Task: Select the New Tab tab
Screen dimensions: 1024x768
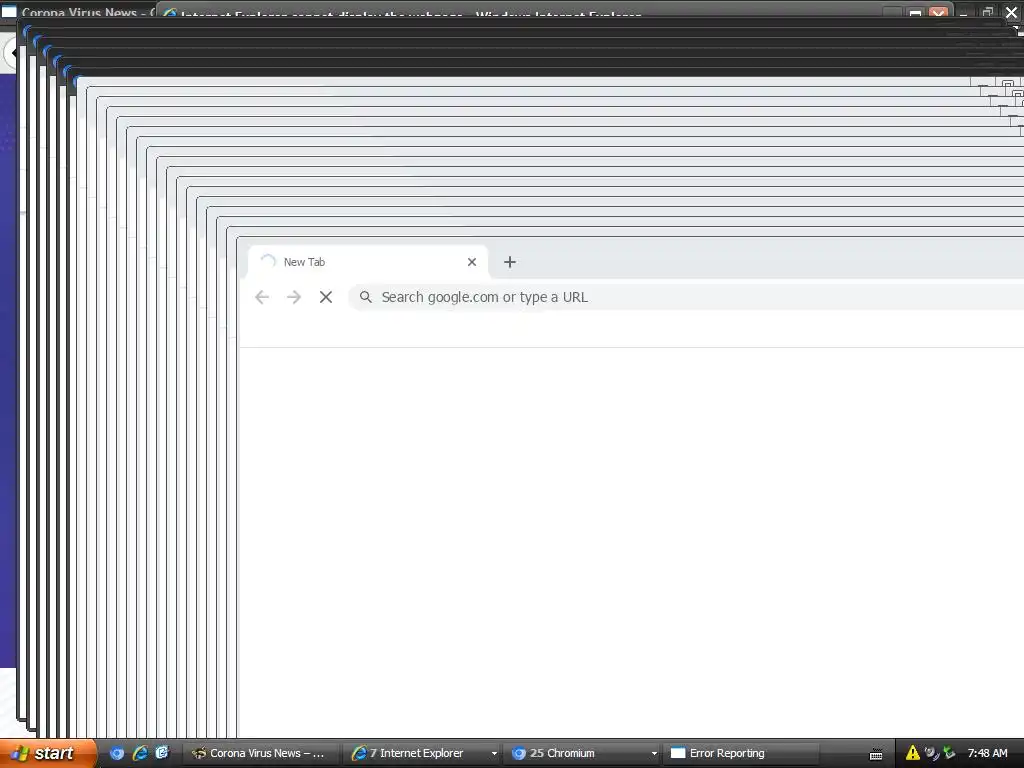Action: point(367,262)
